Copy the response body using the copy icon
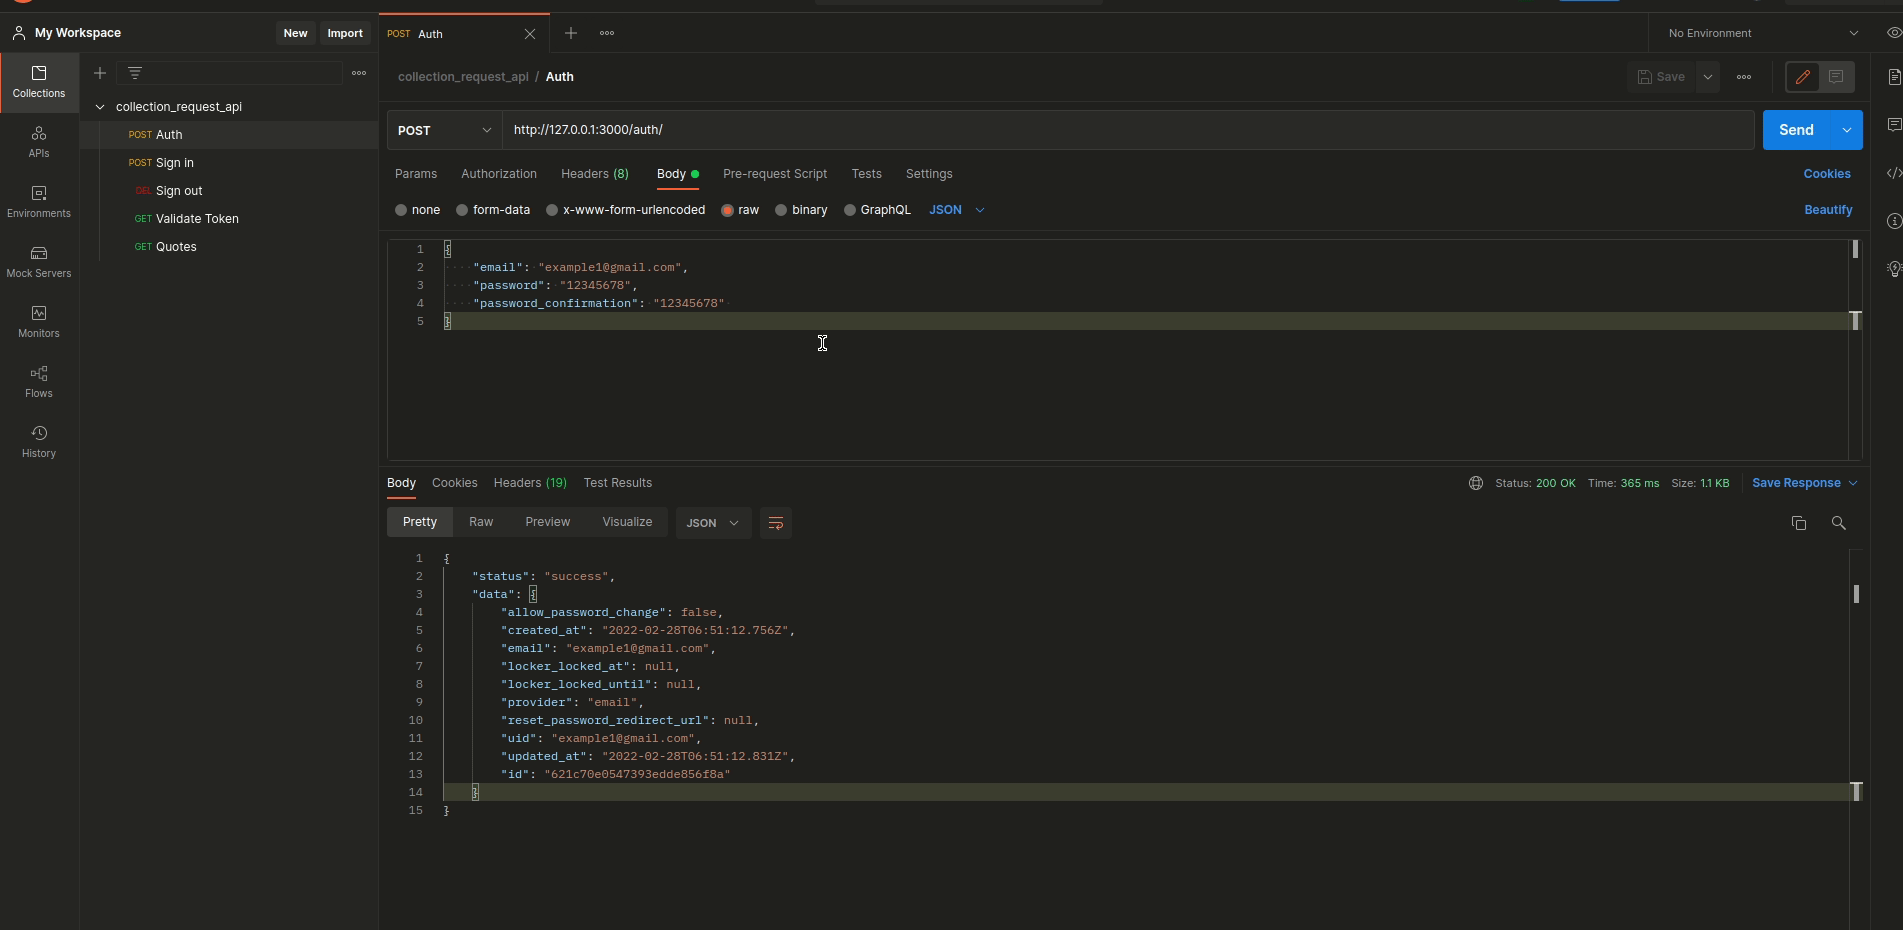1903x930 pixels. pyautogui.click(x=1798, y=523)
